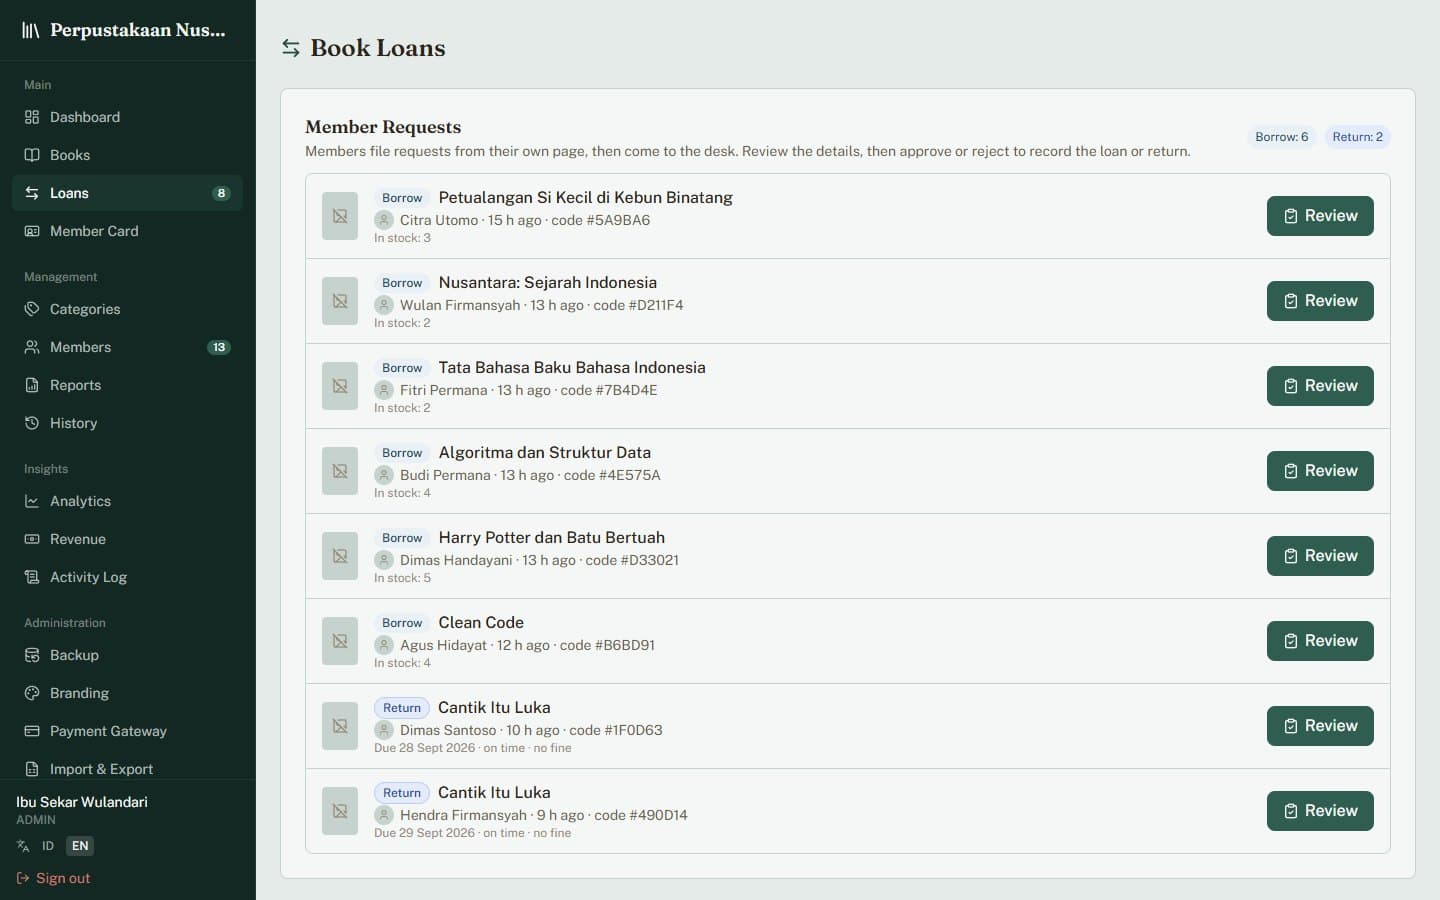1440x900 pixels.
Task: Click the Categories tag icon
Action: (32, 309)
